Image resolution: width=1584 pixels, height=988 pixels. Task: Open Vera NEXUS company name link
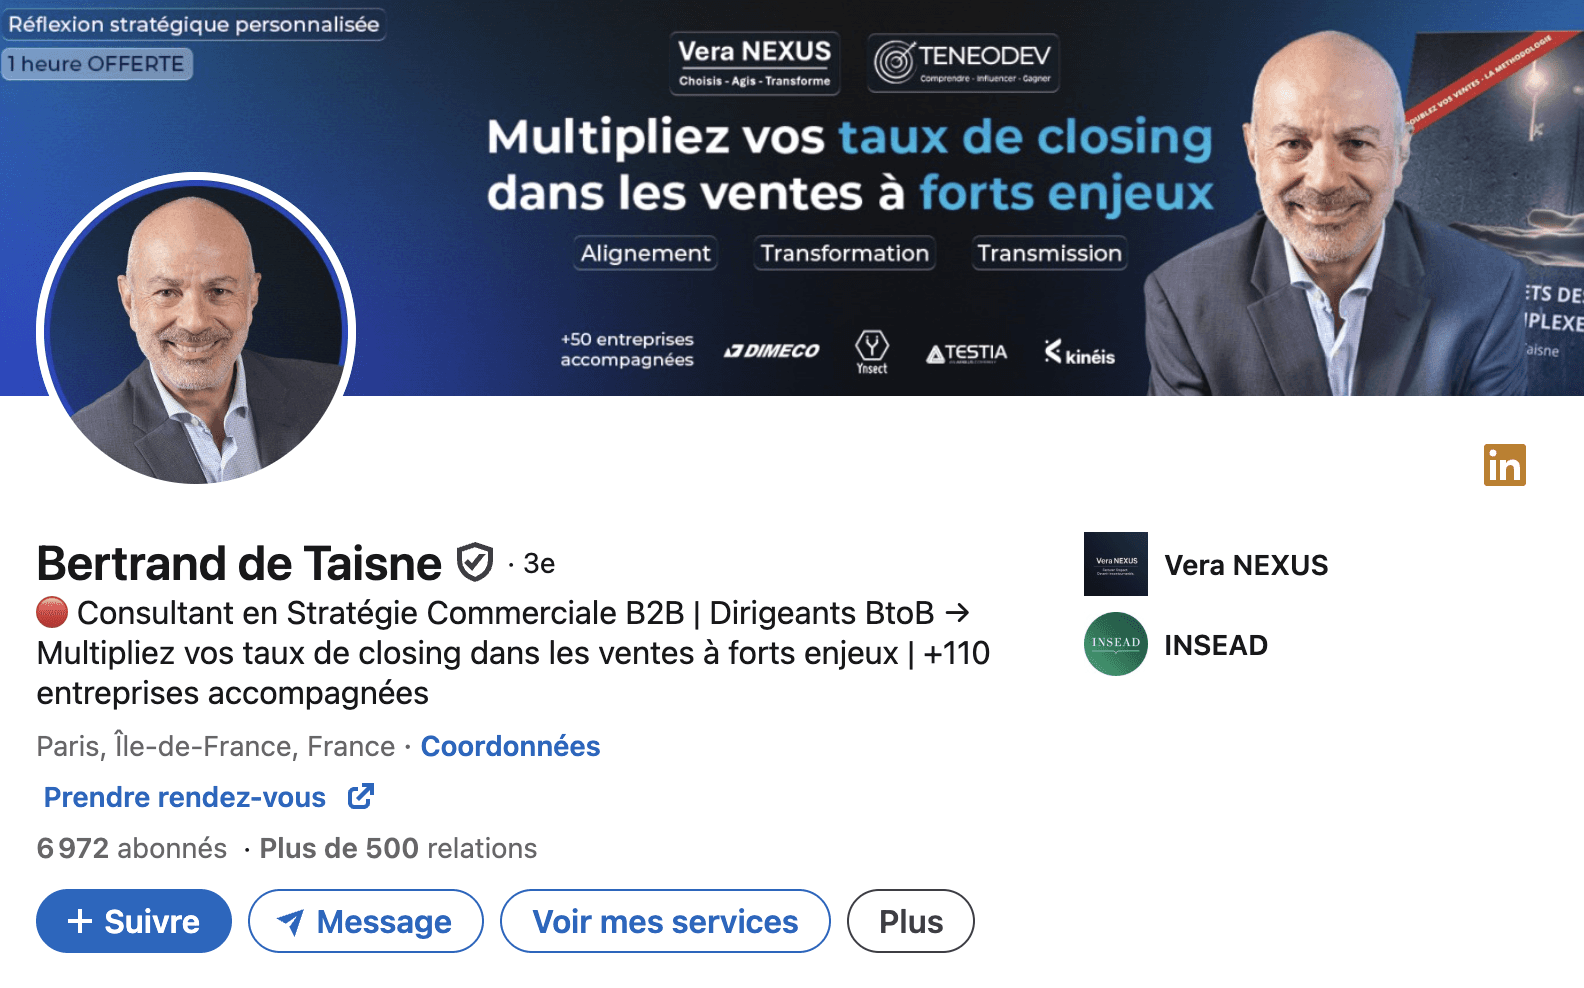point(1246,565)
